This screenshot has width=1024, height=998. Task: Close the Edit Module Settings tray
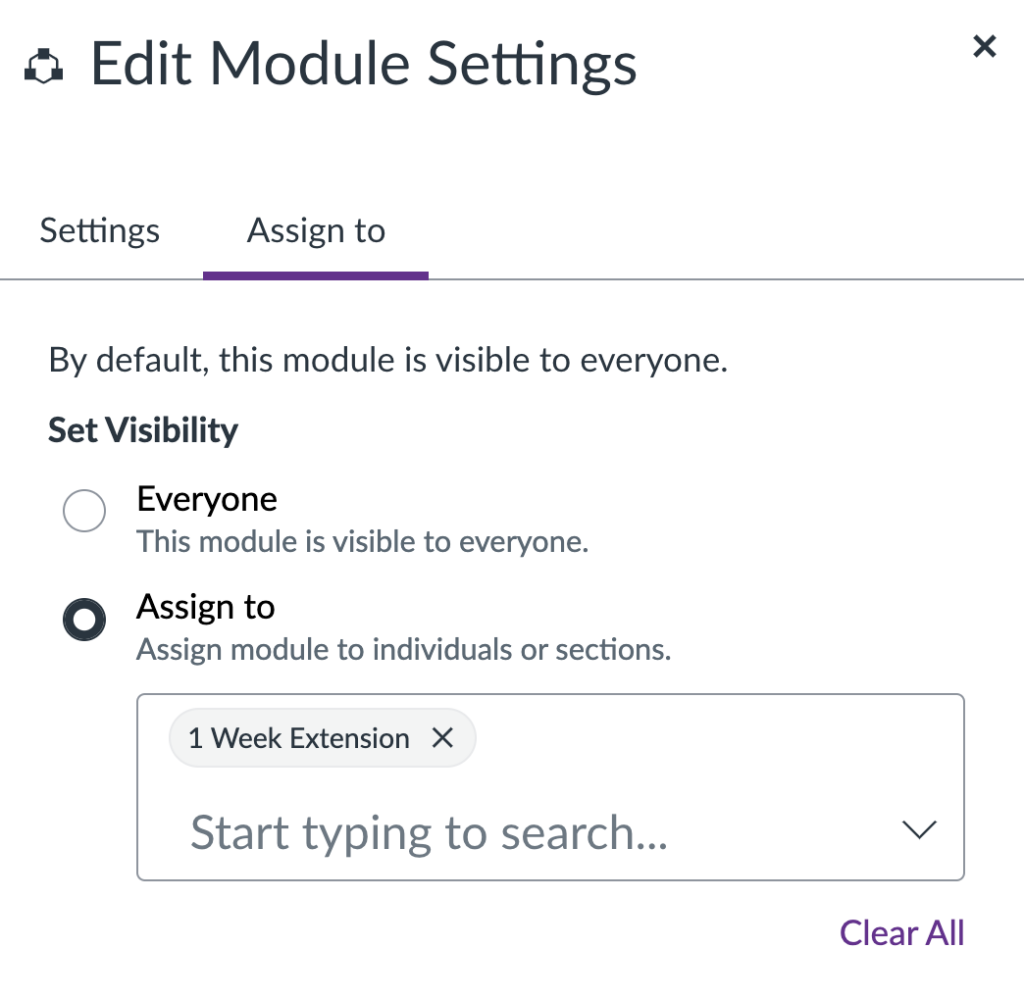pos(984,46)
